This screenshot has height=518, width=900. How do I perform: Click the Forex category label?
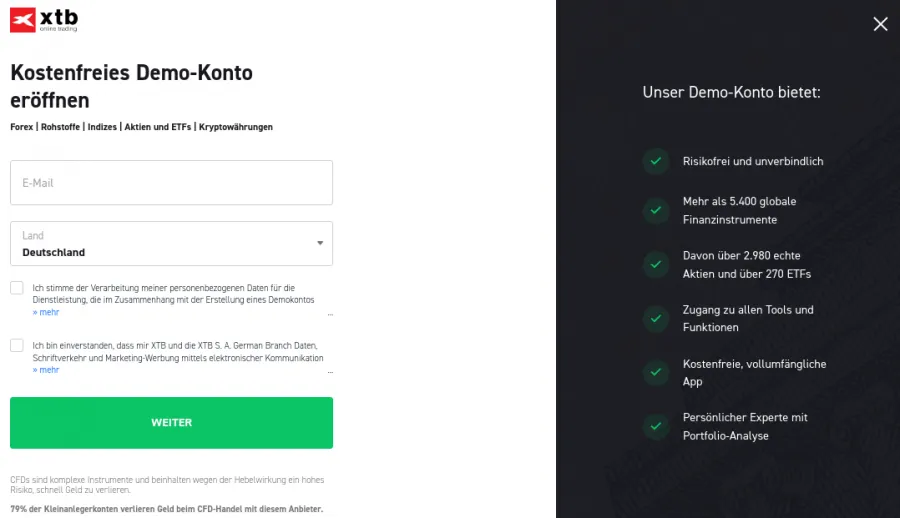coord(21,127)
